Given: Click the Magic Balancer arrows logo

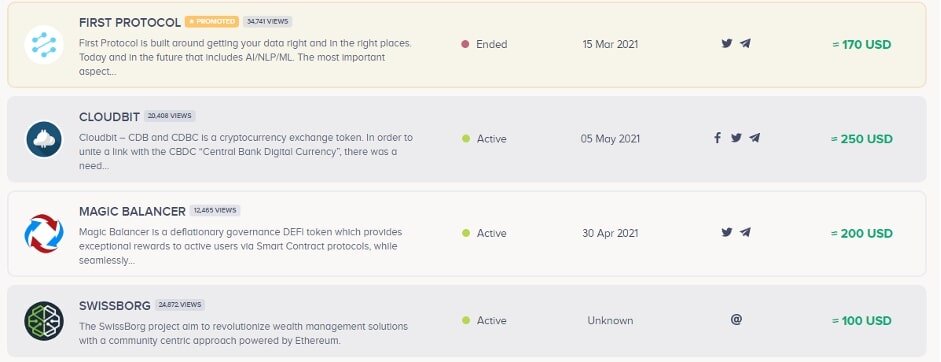Looking at the screenshot, I should pos(44,234).
